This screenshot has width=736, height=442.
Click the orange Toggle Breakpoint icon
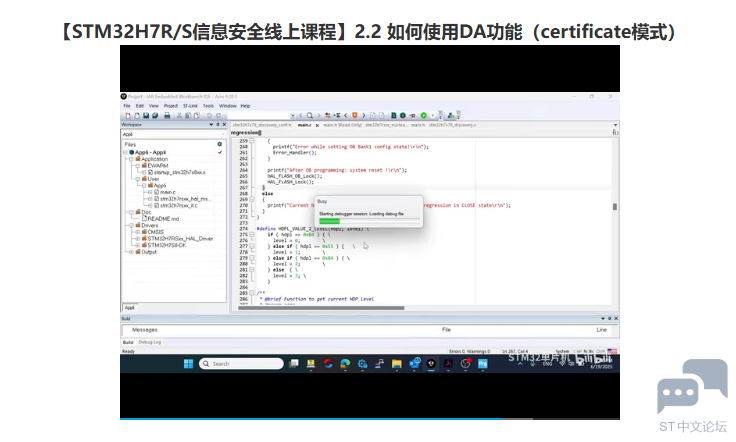(355, 115)
